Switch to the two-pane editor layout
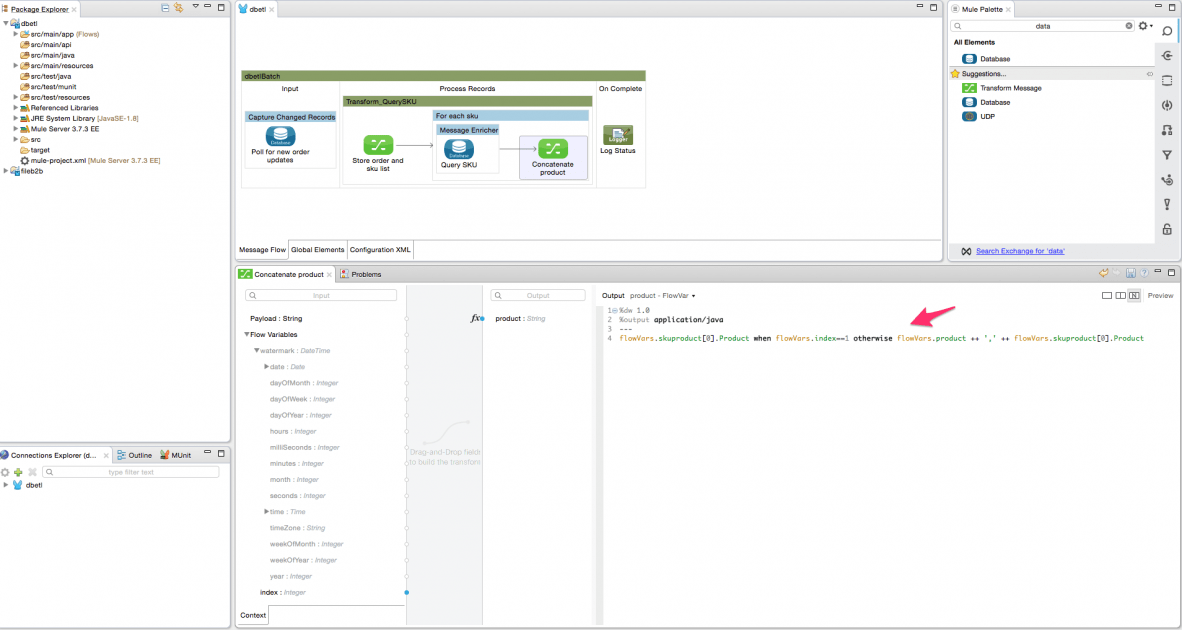Screen dimensions: 1182x630 1120,295
